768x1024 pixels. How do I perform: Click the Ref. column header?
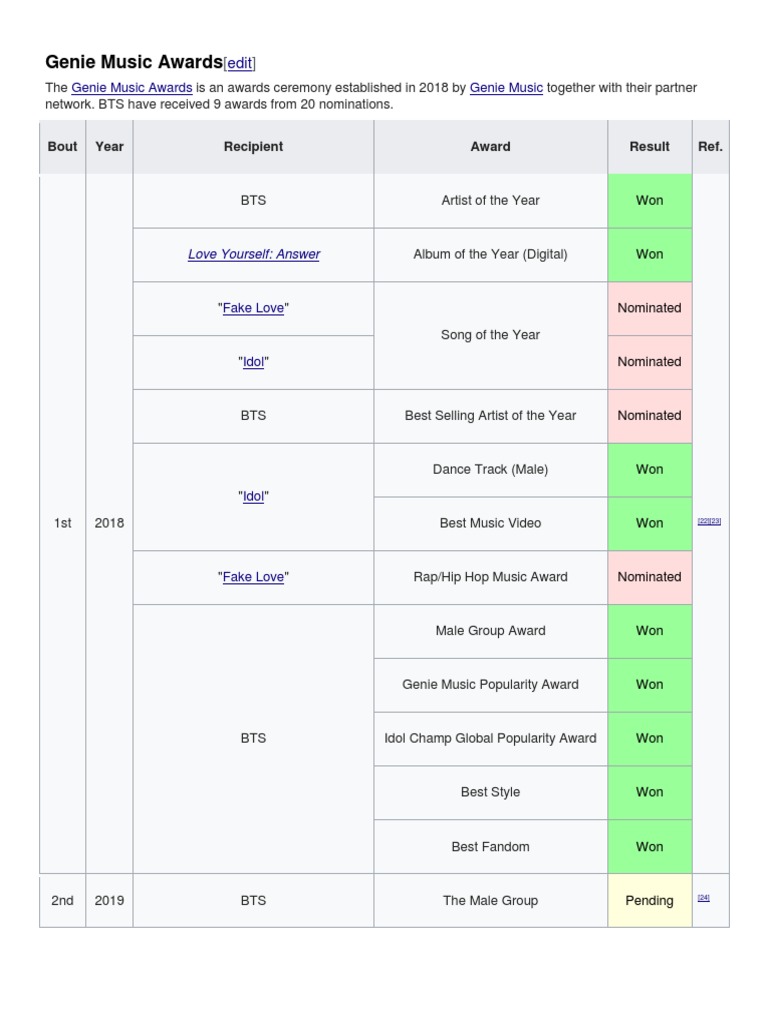(710, 146)
